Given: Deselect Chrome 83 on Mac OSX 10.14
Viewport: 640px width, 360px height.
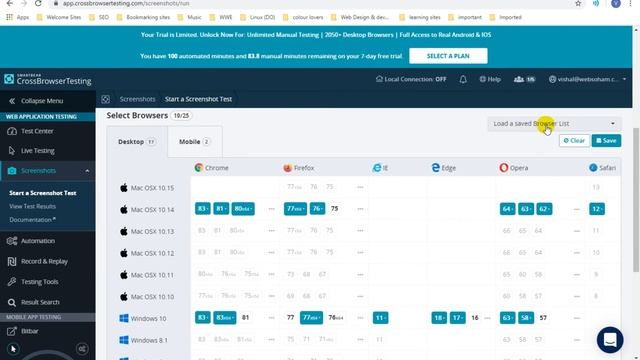Looking at the screenshot, I should [x=202, y=209].
